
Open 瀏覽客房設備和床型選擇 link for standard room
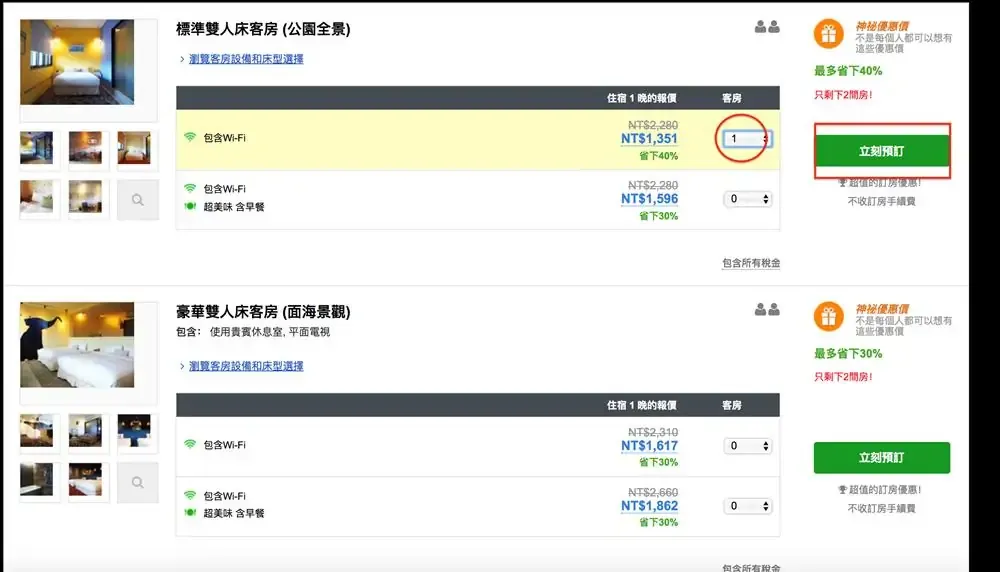click(x=246, y=59)
